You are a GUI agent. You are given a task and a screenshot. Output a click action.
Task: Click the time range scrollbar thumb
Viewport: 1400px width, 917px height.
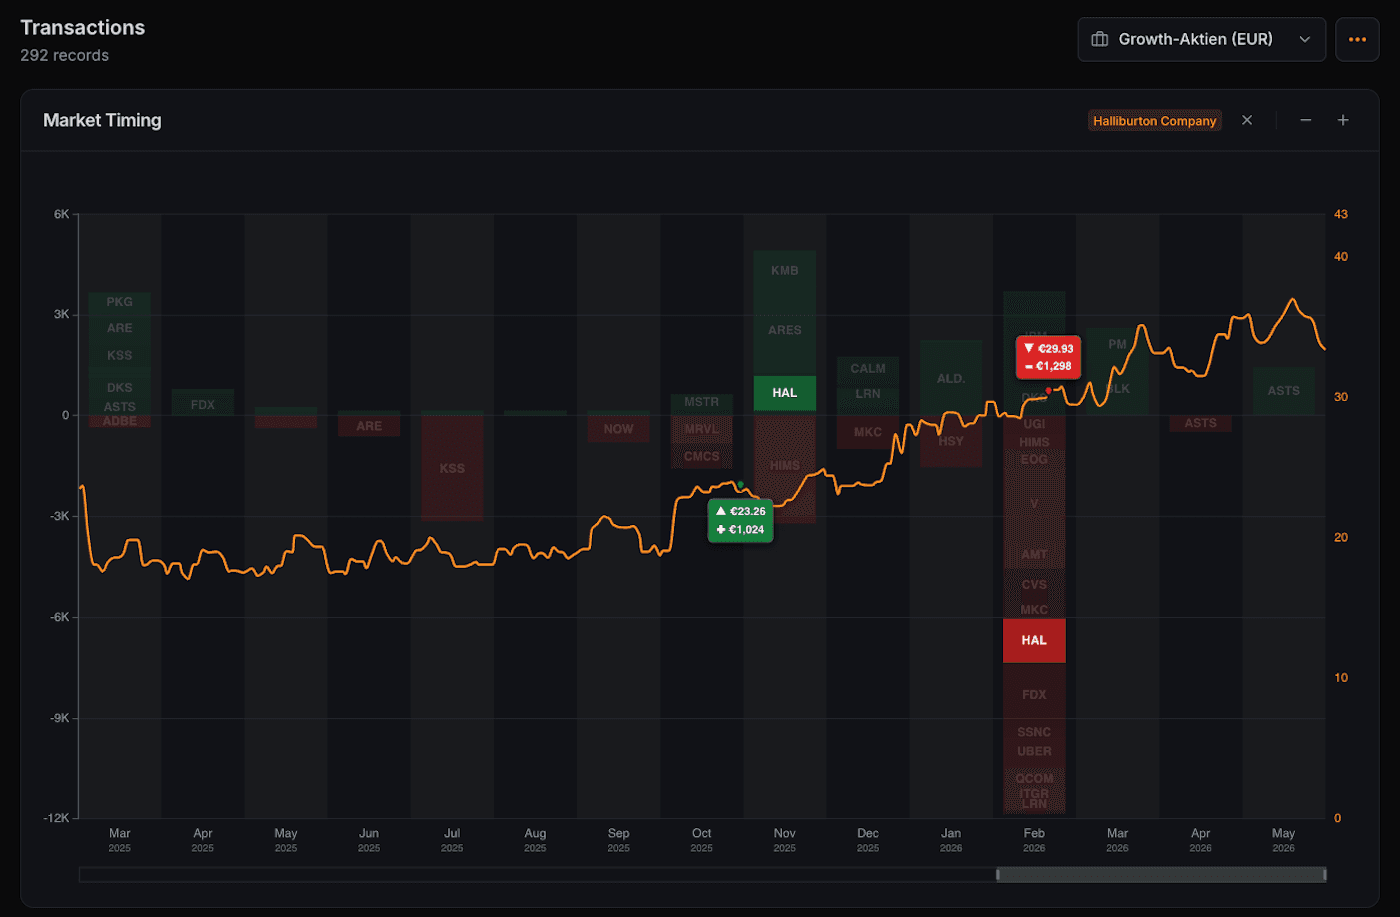point(1161,875)
